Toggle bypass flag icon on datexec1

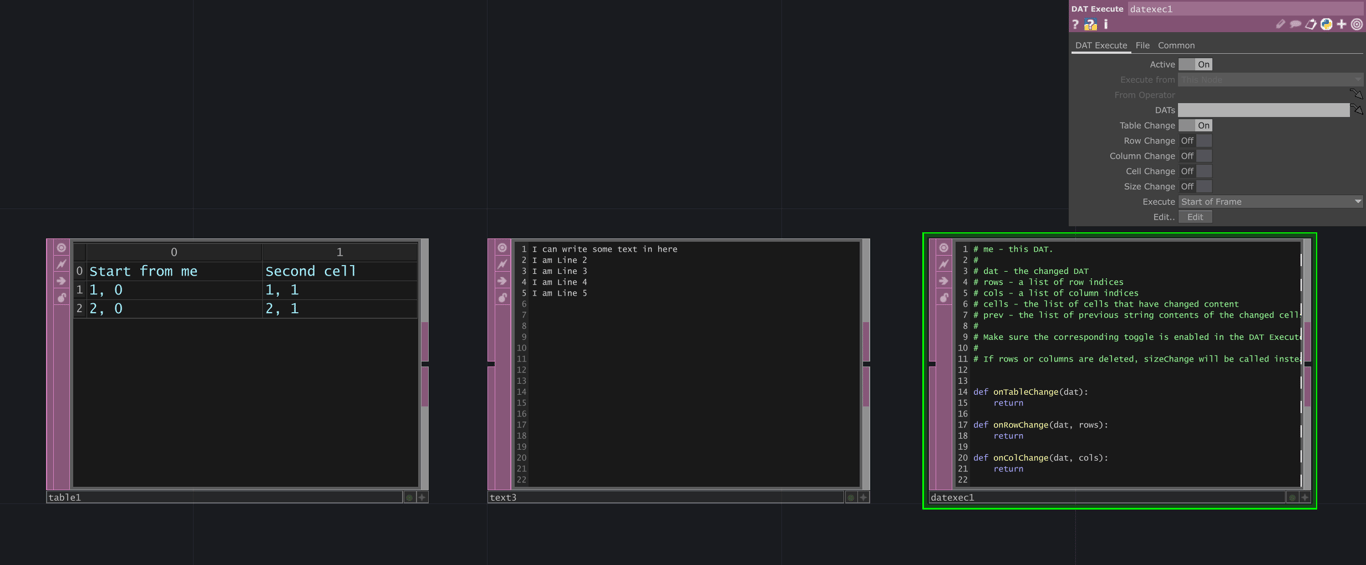tap(943, 264)
